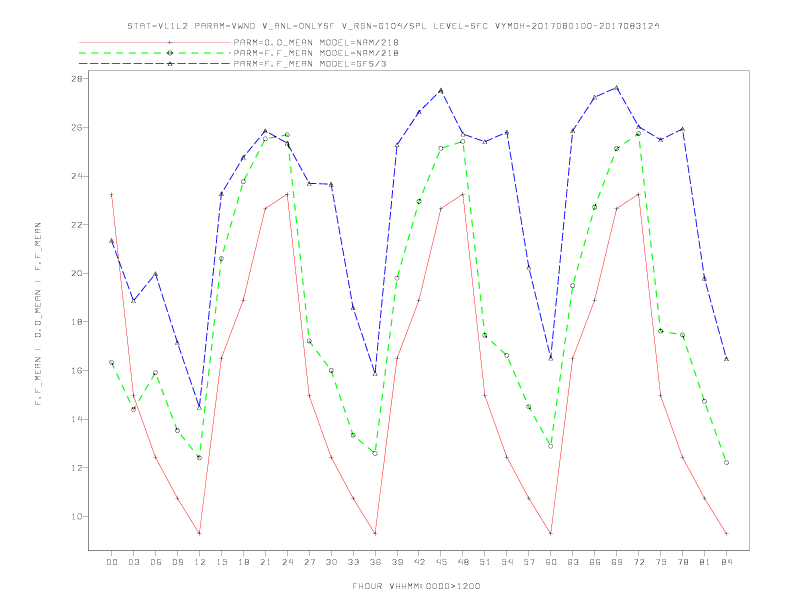Click the x-axis tick label 54
792x612 pixels.
click(507, 562)
